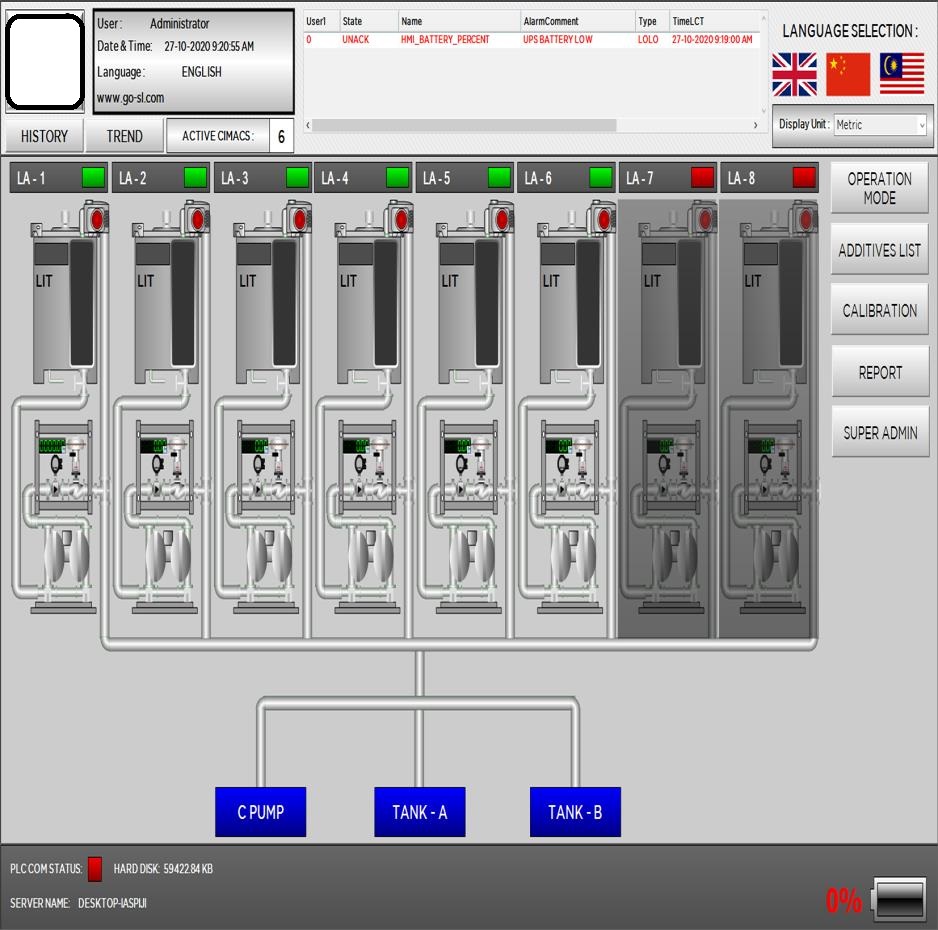938x930 pixels.
Task: Click the blue TANK - A box
Action: click(419, 812)
